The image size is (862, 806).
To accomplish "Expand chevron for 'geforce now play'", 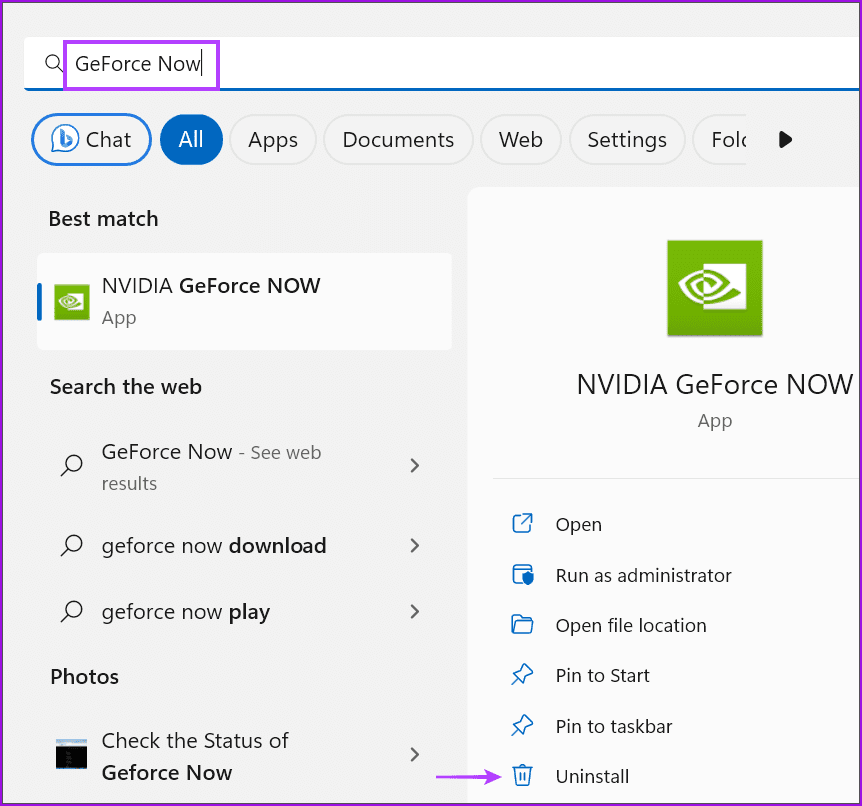I will 415,611.
